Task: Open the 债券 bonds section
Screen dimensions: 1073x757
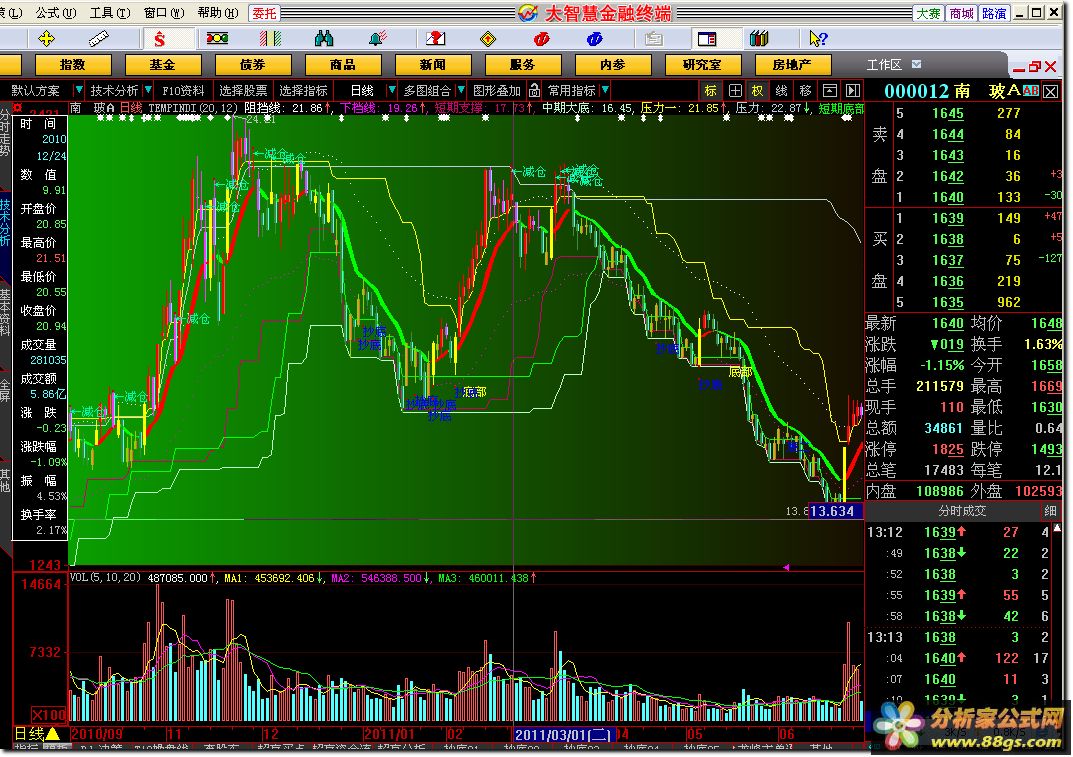Action: 253,64
